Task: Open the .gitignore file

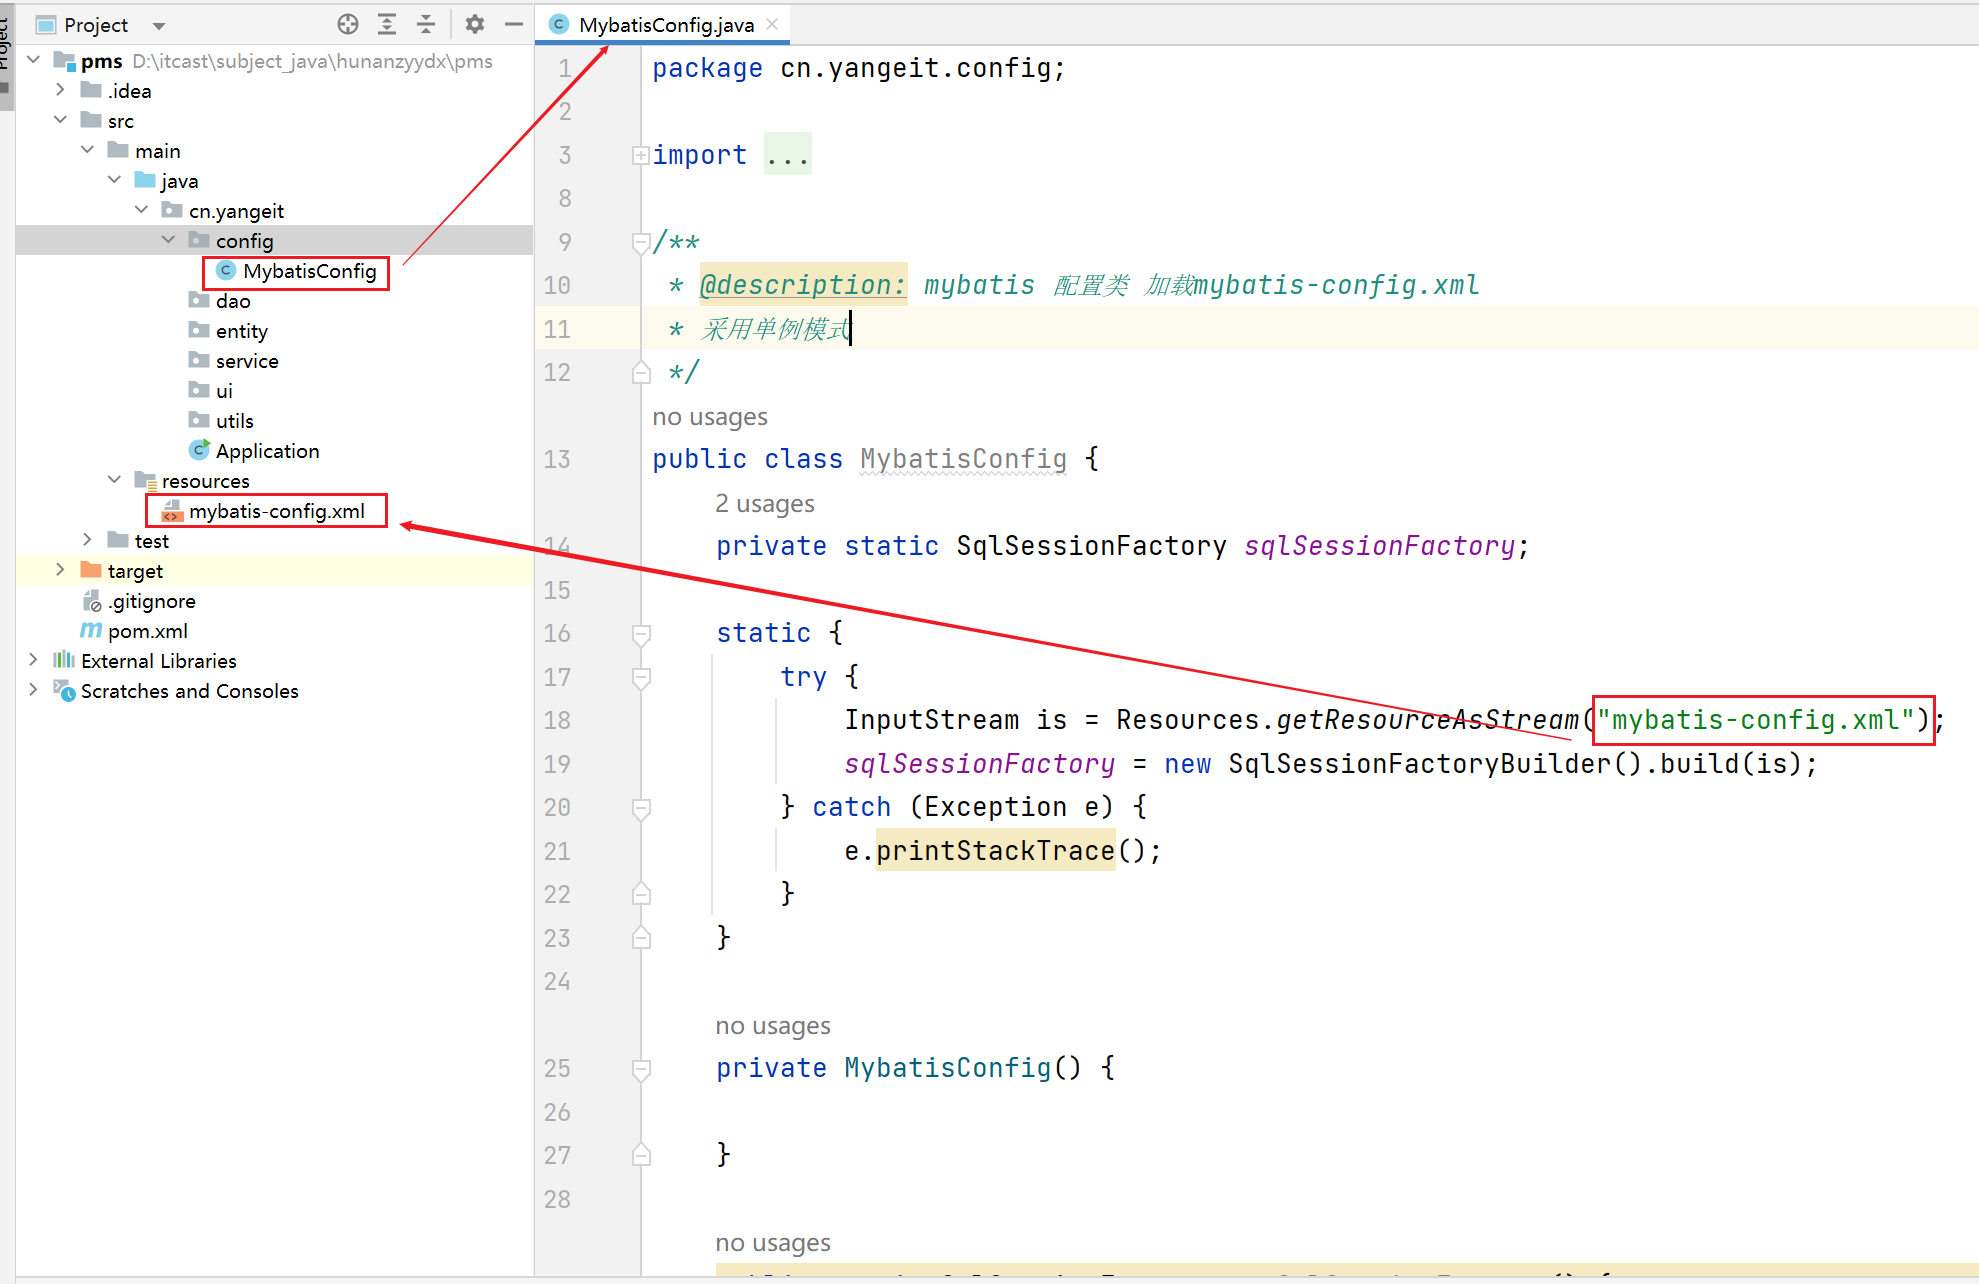Action: 151,601
